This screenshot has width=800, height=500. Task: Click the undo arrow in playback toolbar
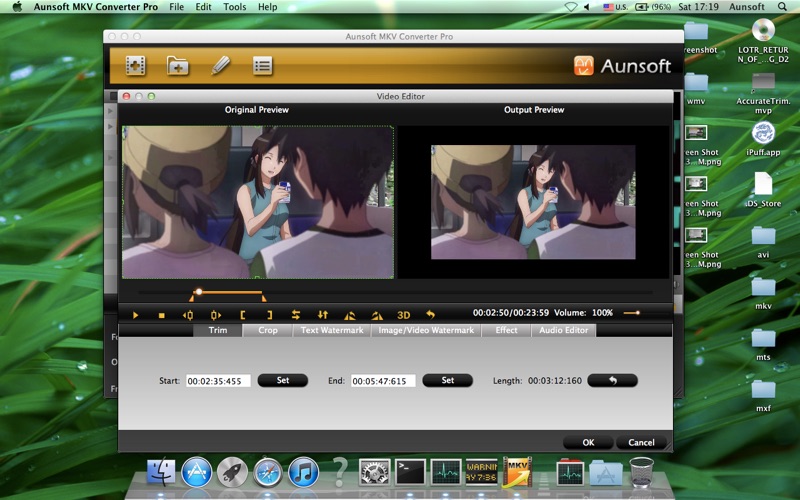430,315
